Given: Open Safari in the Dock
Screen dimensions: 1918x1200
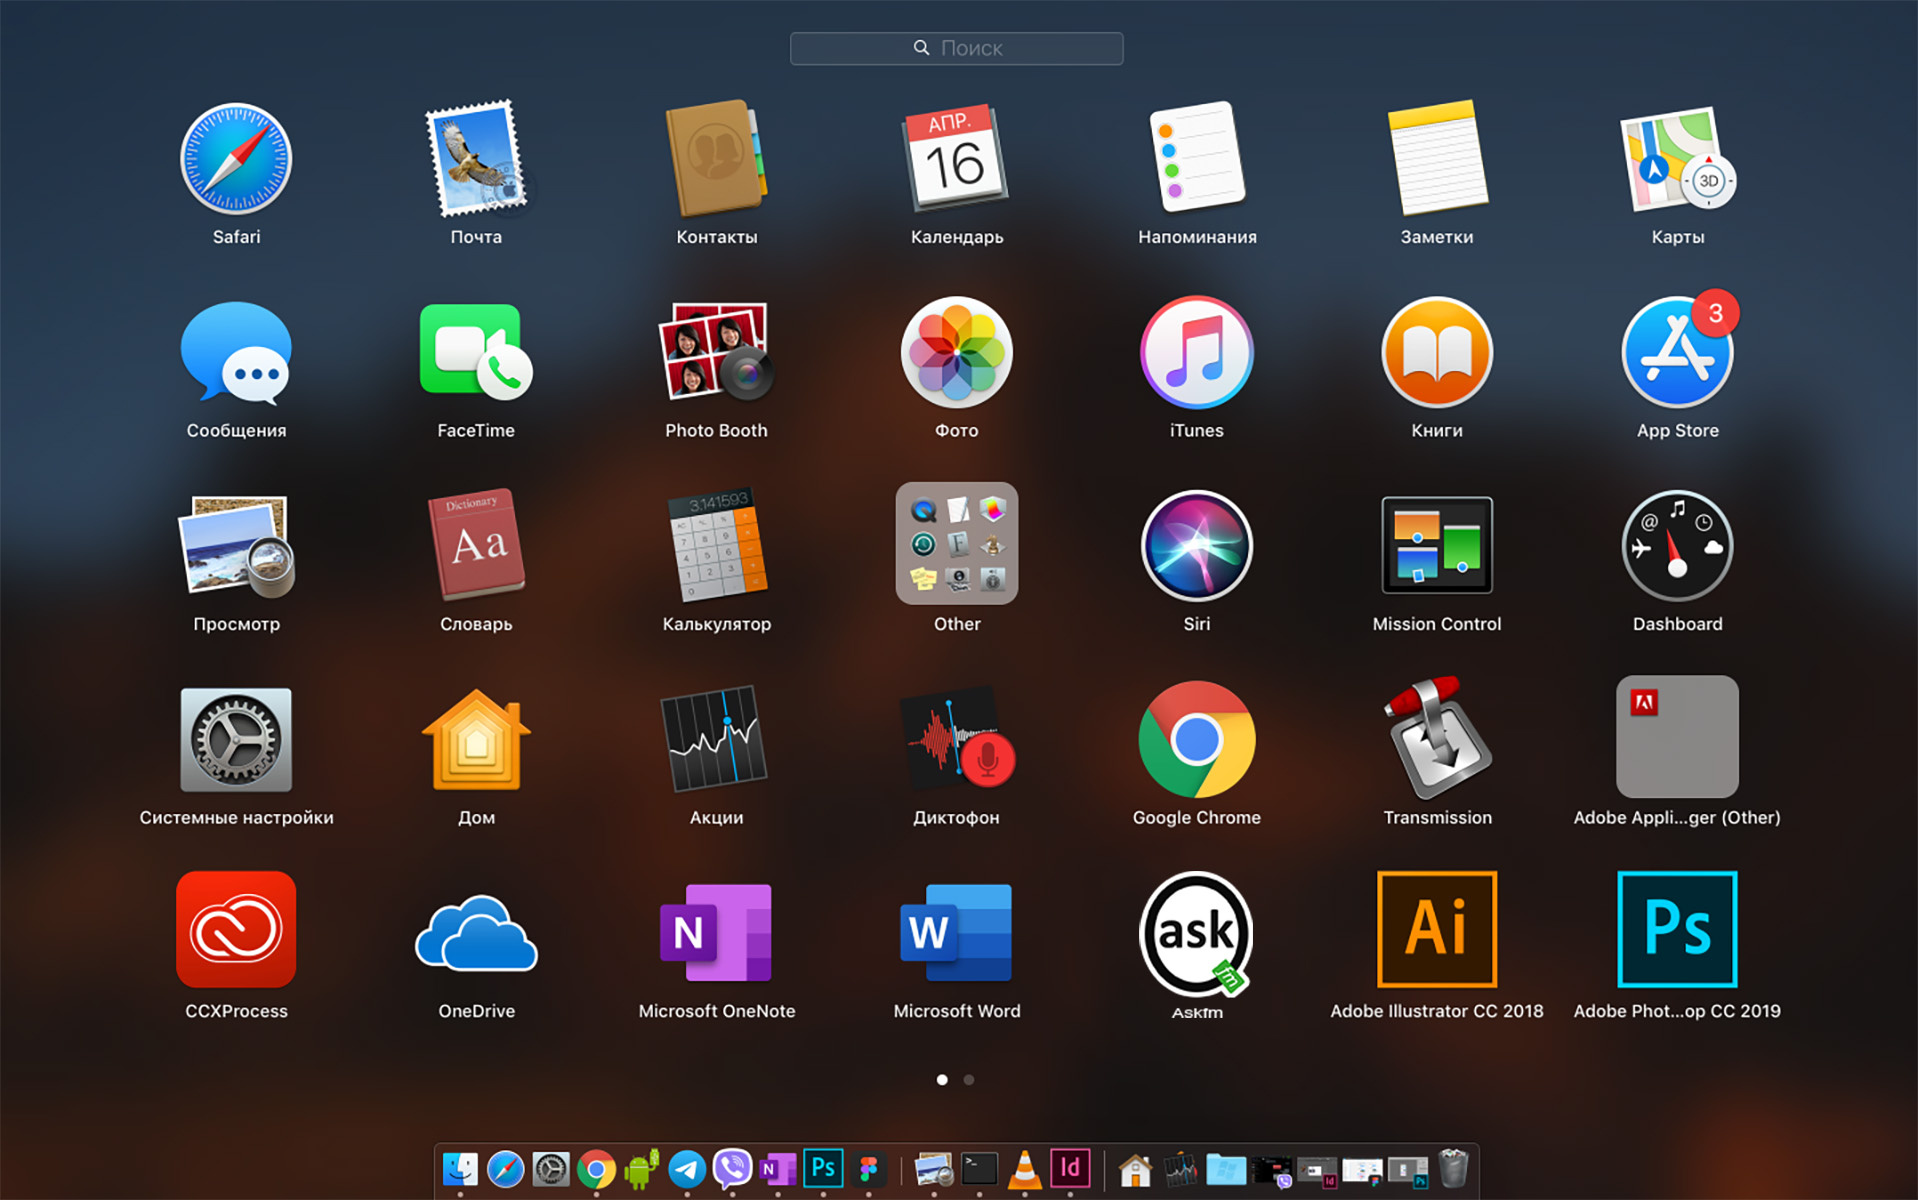Looking at the screenshot, I should [x=505, y=1169].
